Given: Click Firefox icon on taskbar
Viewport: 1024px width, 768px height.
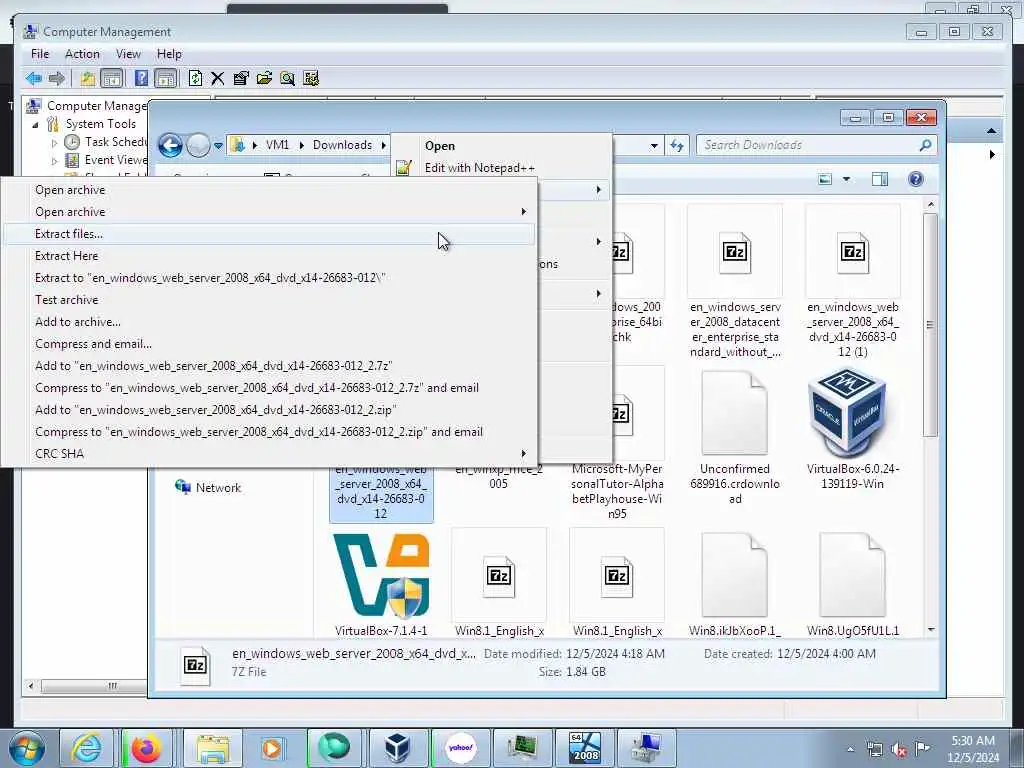Looking at the screenshot, I should point(146,748).
